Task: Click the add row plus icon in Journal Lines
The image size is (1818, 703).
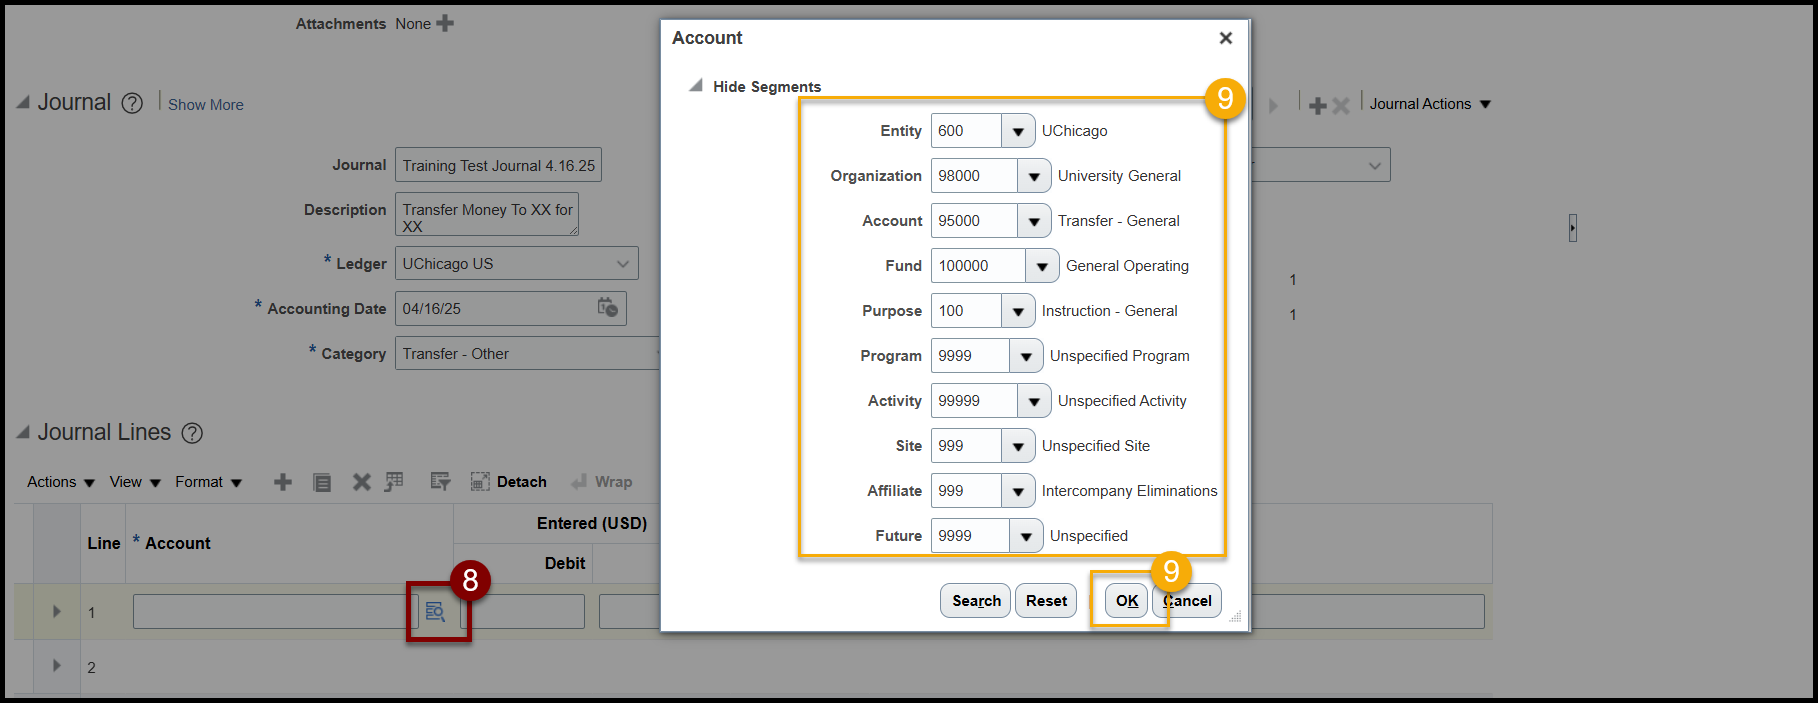Action: point(283,482)
